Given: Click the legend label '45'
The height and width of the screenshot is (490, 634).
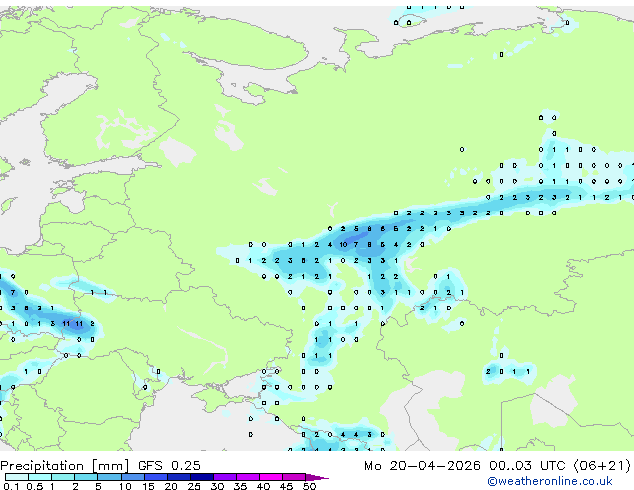Looking at the screenshot, I should tap(286, 486).
